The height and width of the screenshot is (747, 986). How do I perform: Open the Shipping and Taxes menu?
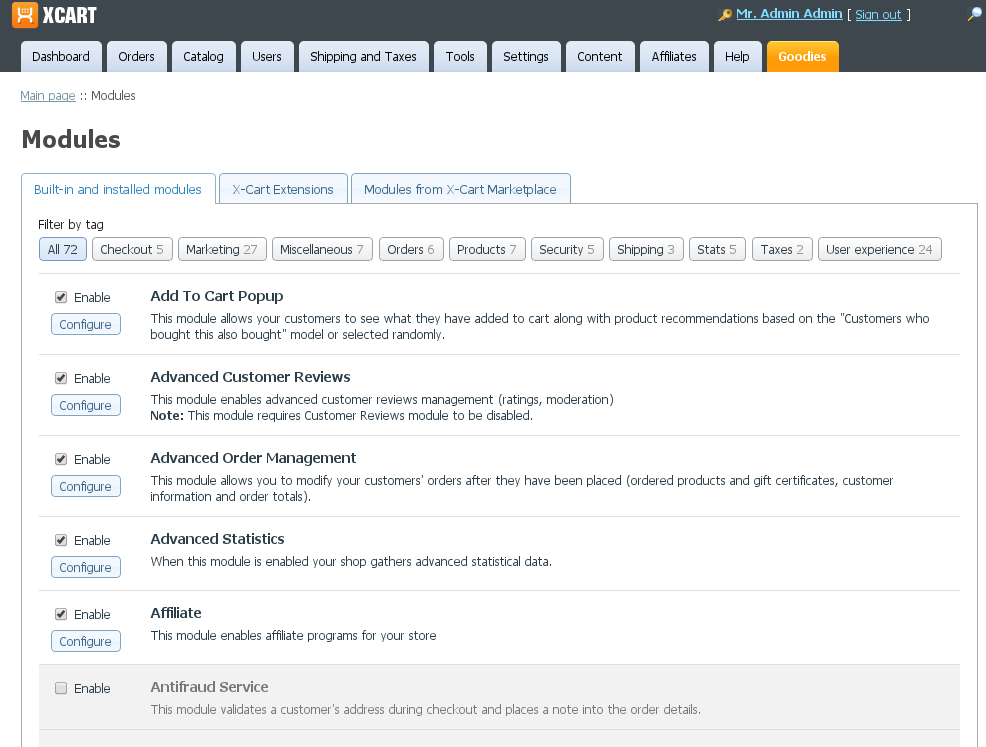pyautogui.click(x=363, y=57)
